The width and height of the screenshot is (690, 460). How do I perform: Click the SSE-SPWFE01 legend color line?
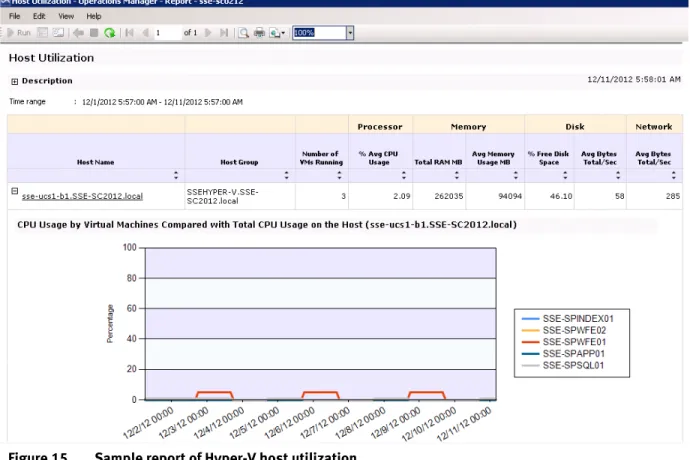pos(530,342)
